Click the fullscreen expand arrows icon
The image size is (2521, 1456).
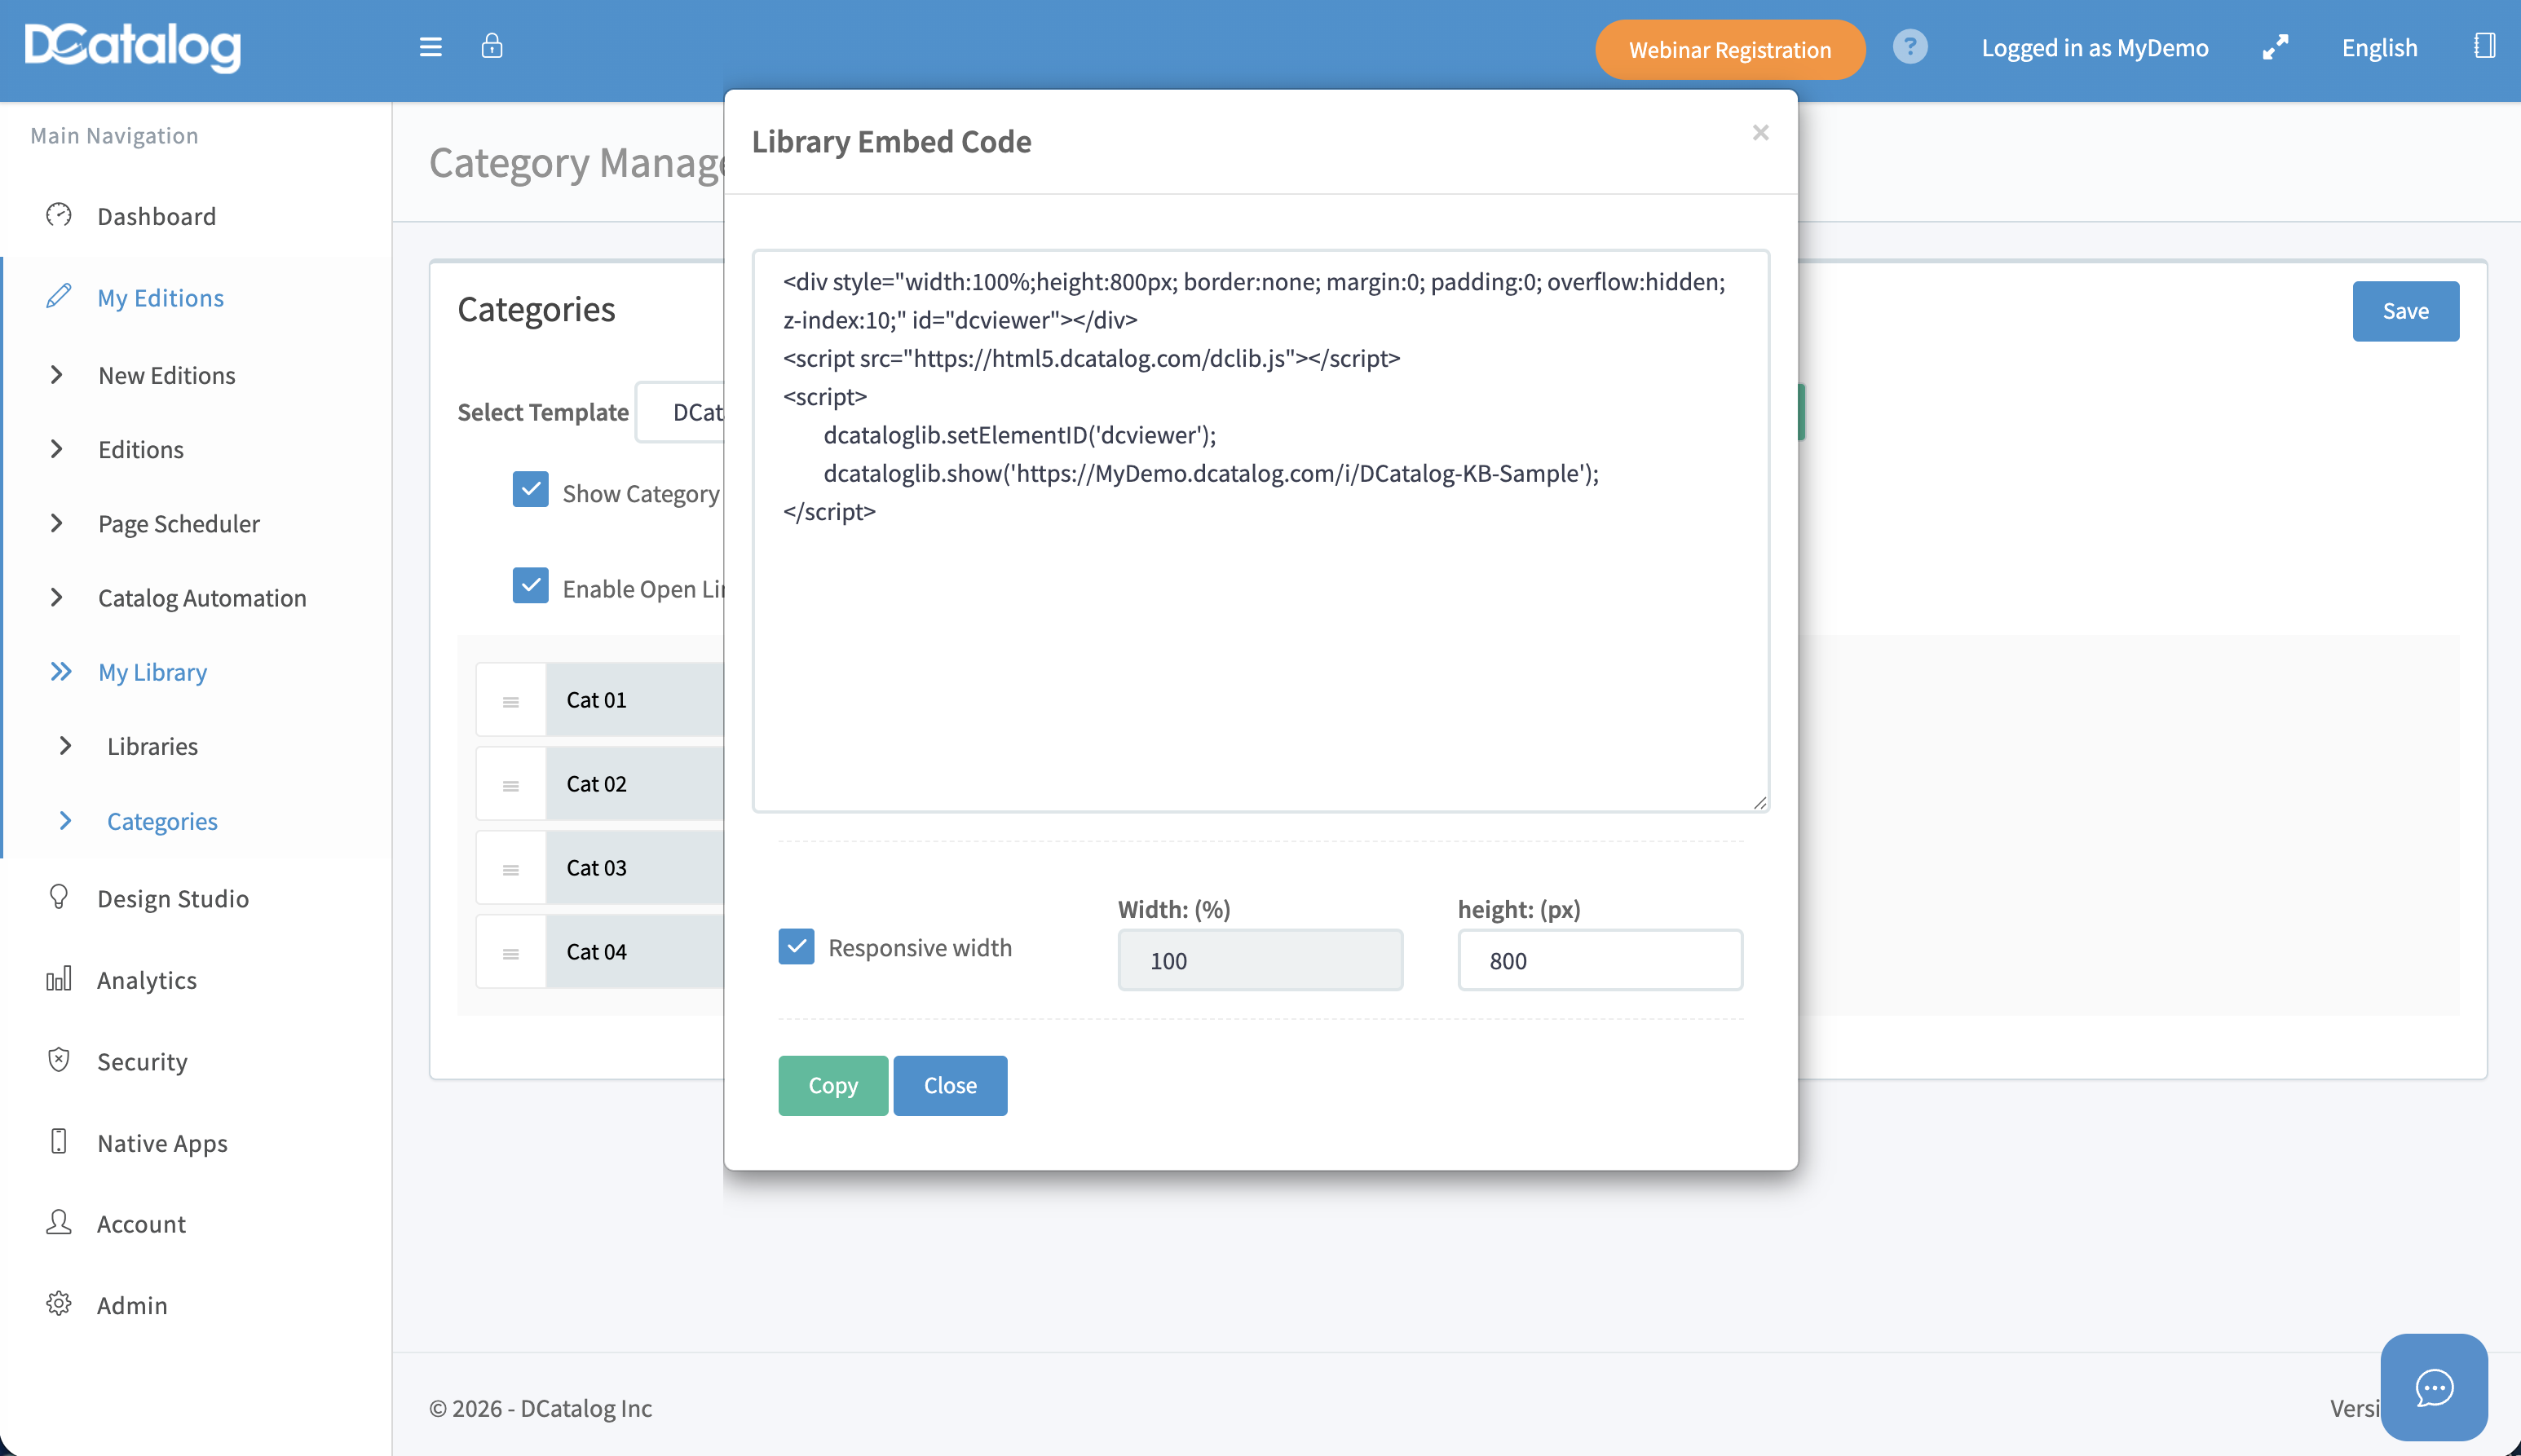[x=2275, y=47]
